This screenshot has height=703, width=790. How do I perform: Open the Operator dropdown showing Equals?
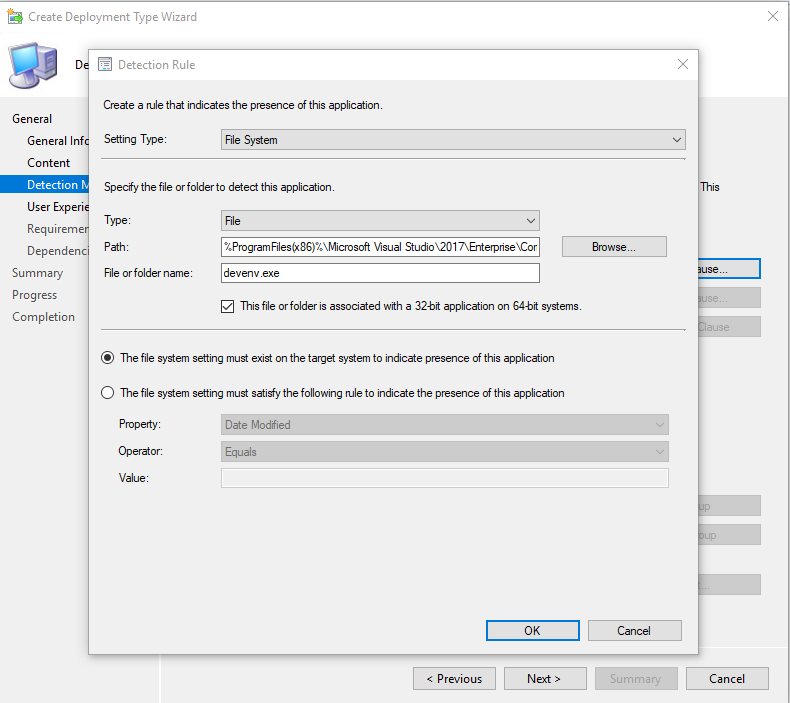coord(444,452)
